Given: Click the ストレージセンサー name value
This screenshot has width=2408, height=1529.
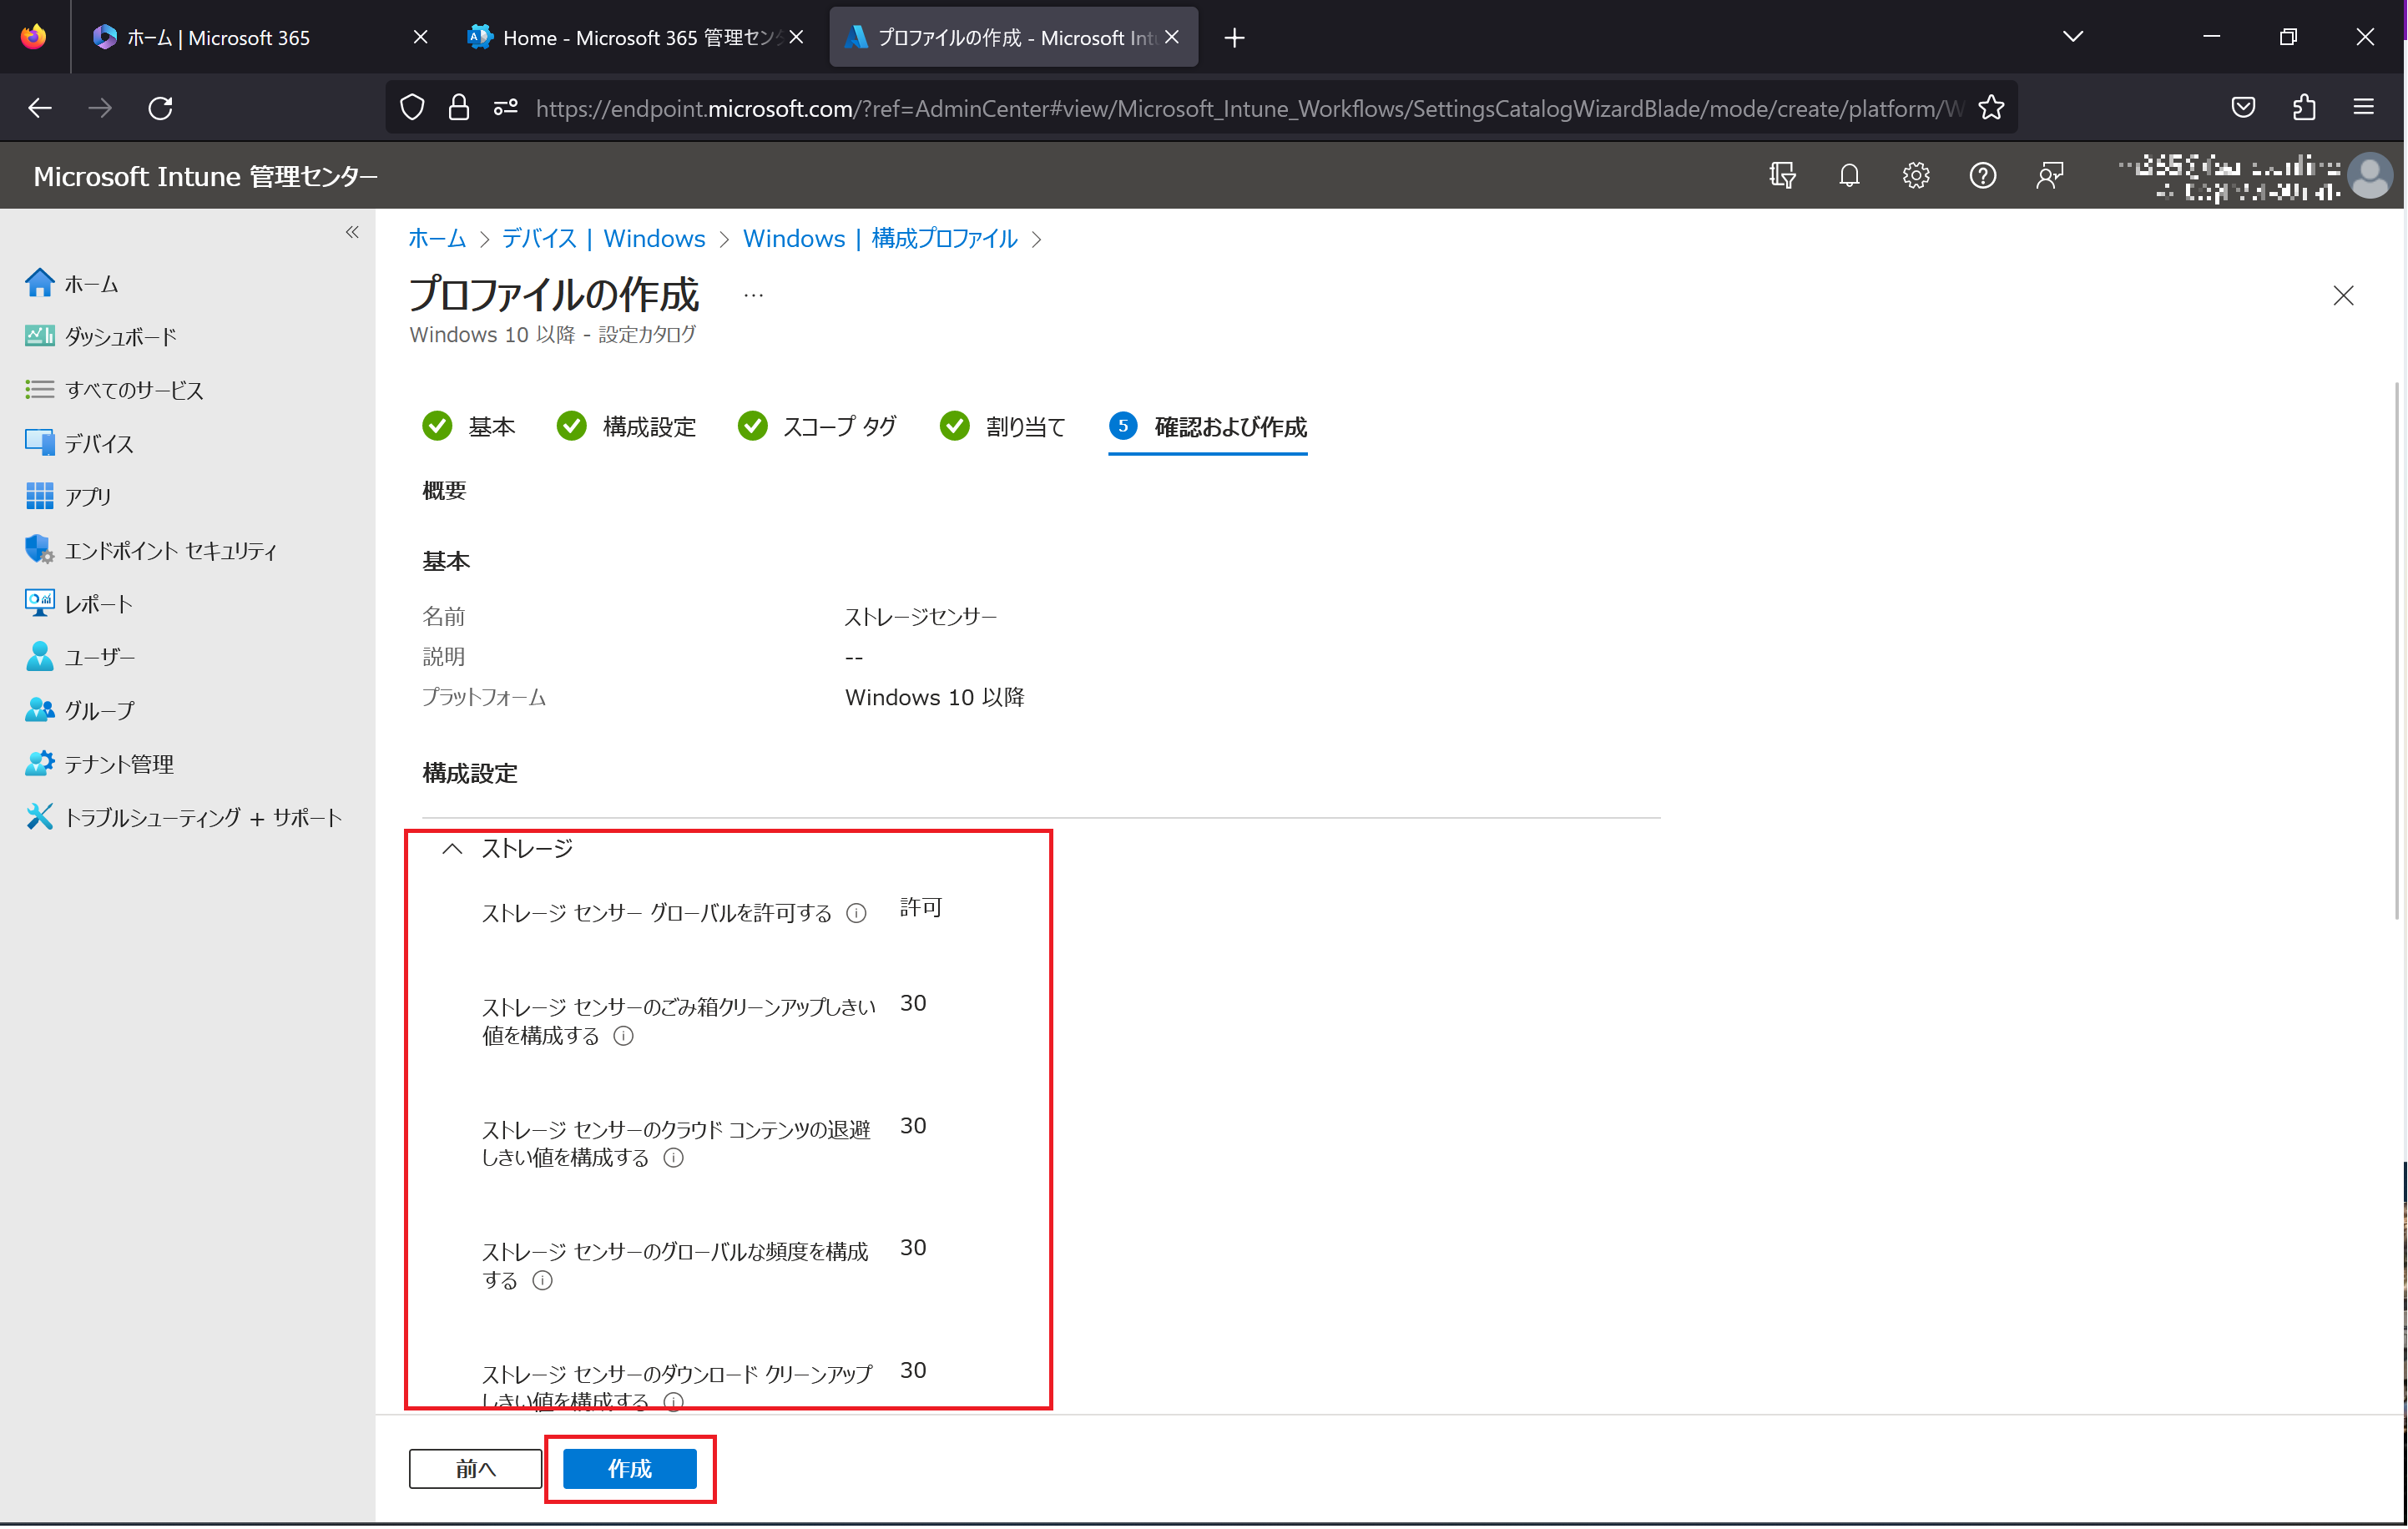Looking at the screenshot, I should 920,617.
